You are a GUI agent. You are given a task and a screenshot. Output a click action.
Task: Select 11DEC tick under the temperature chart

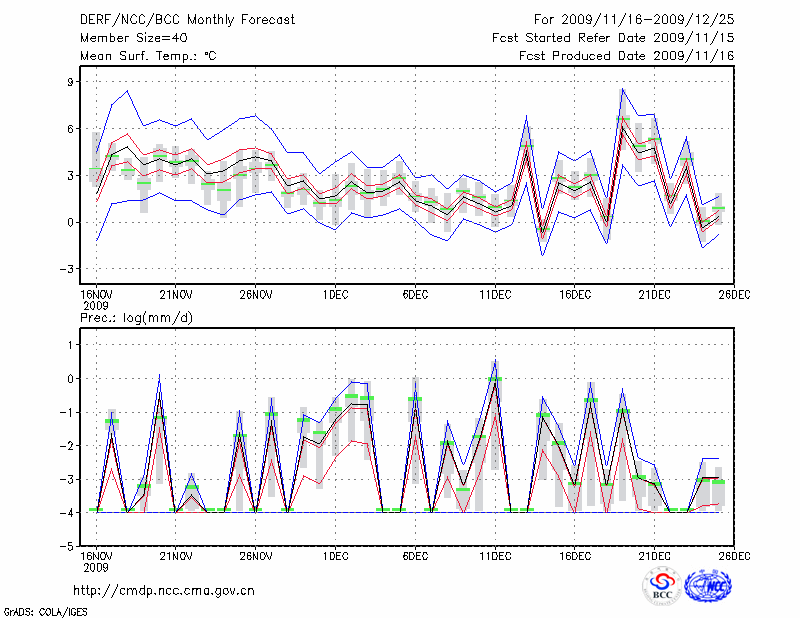495,294
